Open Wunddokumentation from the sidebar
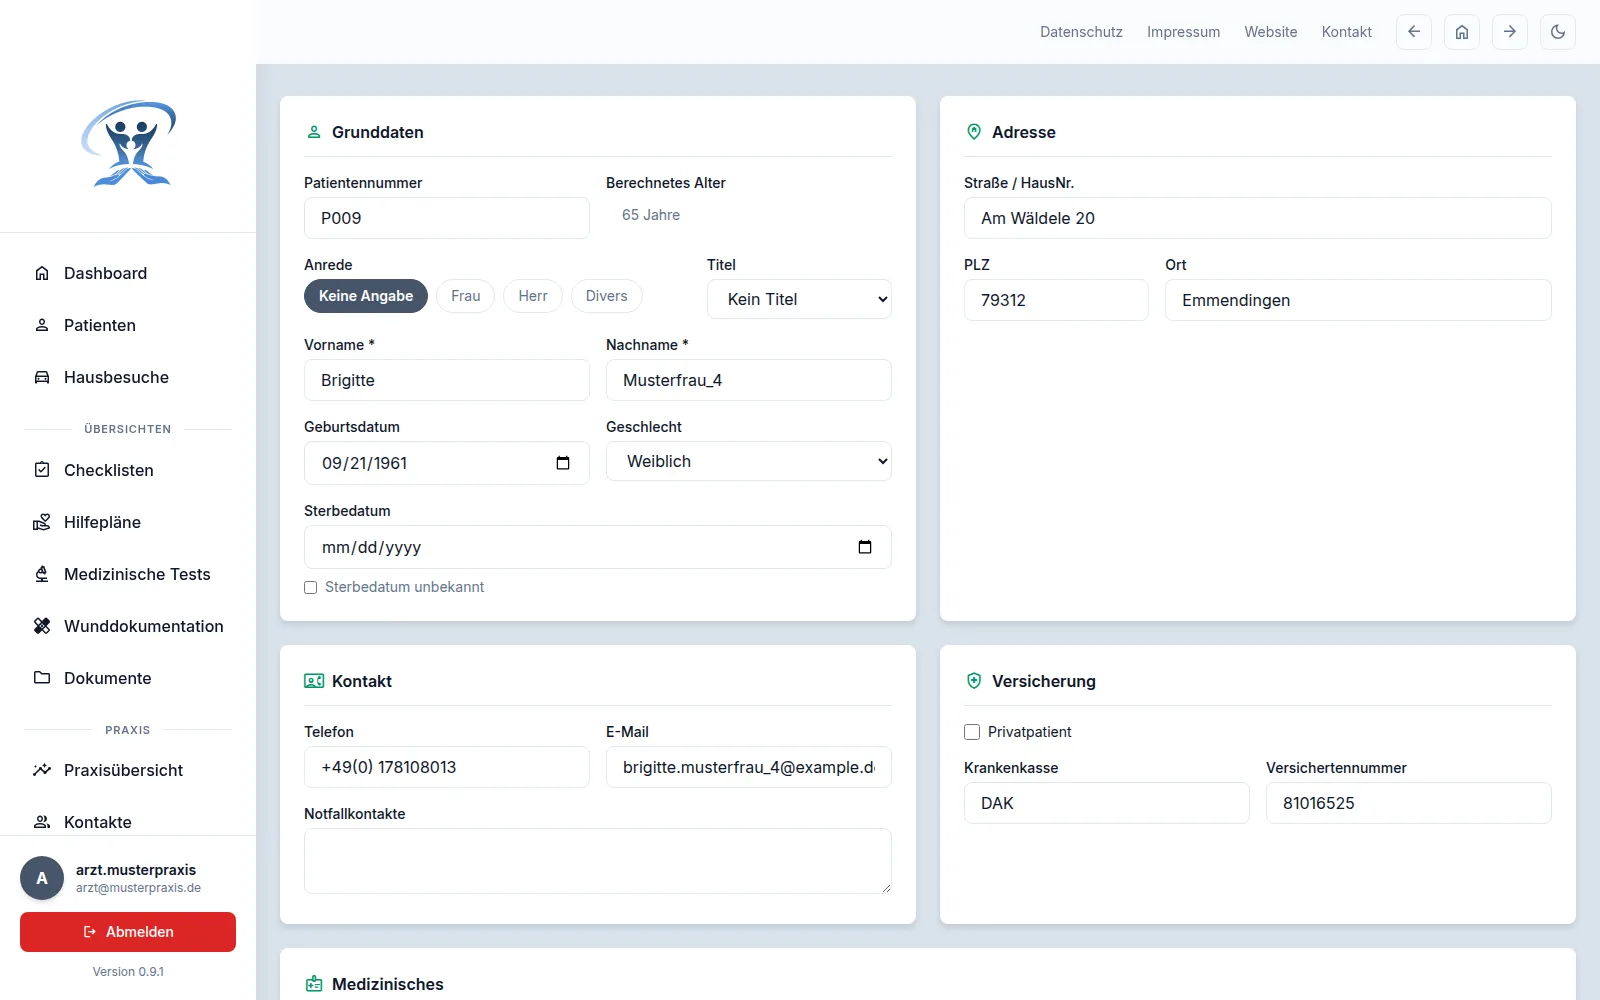The height and width of the screenshot is (1000, 1600). click(128, 626)
